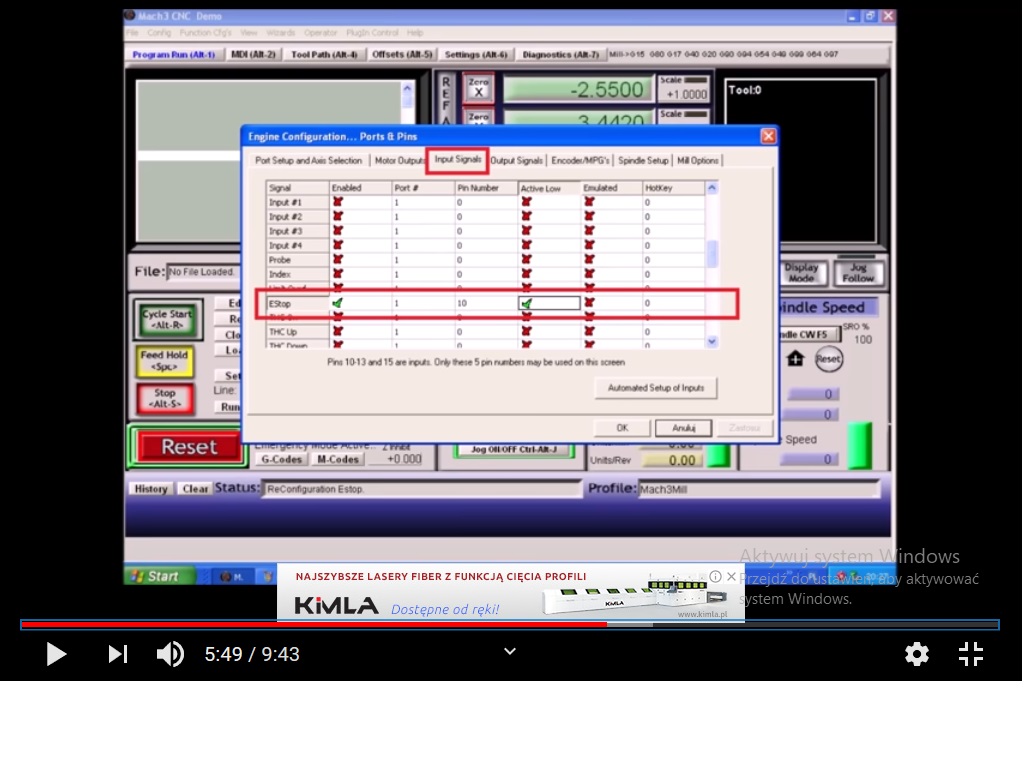Image resolution: width=1024 pixels, height=768 pixels.
Task: Expand the chevron in the video player bar
Action: [510, 651]
